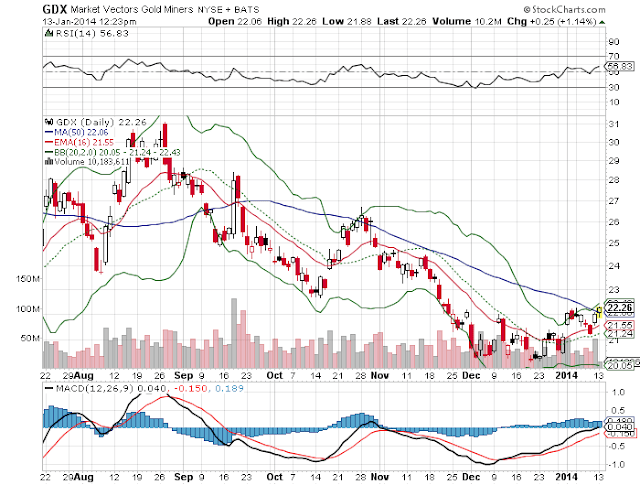
Task: Click the 21.24 Bollinger tag on price axis
Action: click(x=620, y=334)
